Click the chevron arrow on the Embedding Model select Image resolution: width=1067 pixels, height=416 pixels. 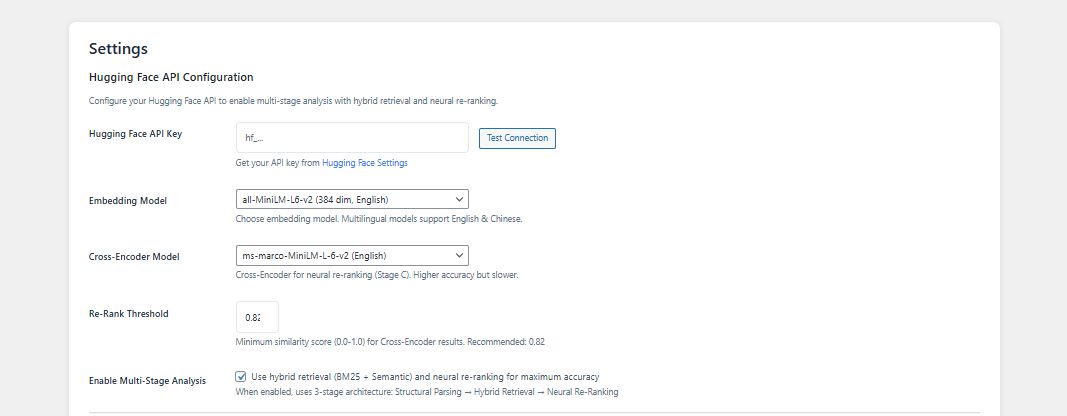click(459, 200)
